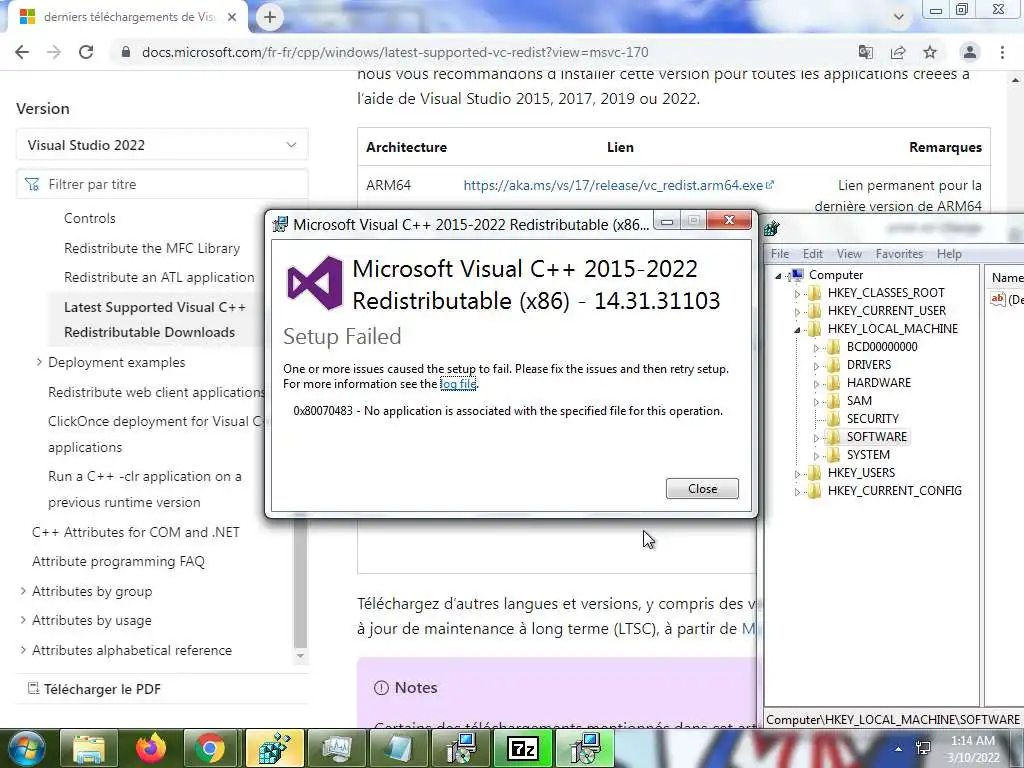Open File menu in Registry Editor
Screen dimensions: 1024x768
[780, 254]
